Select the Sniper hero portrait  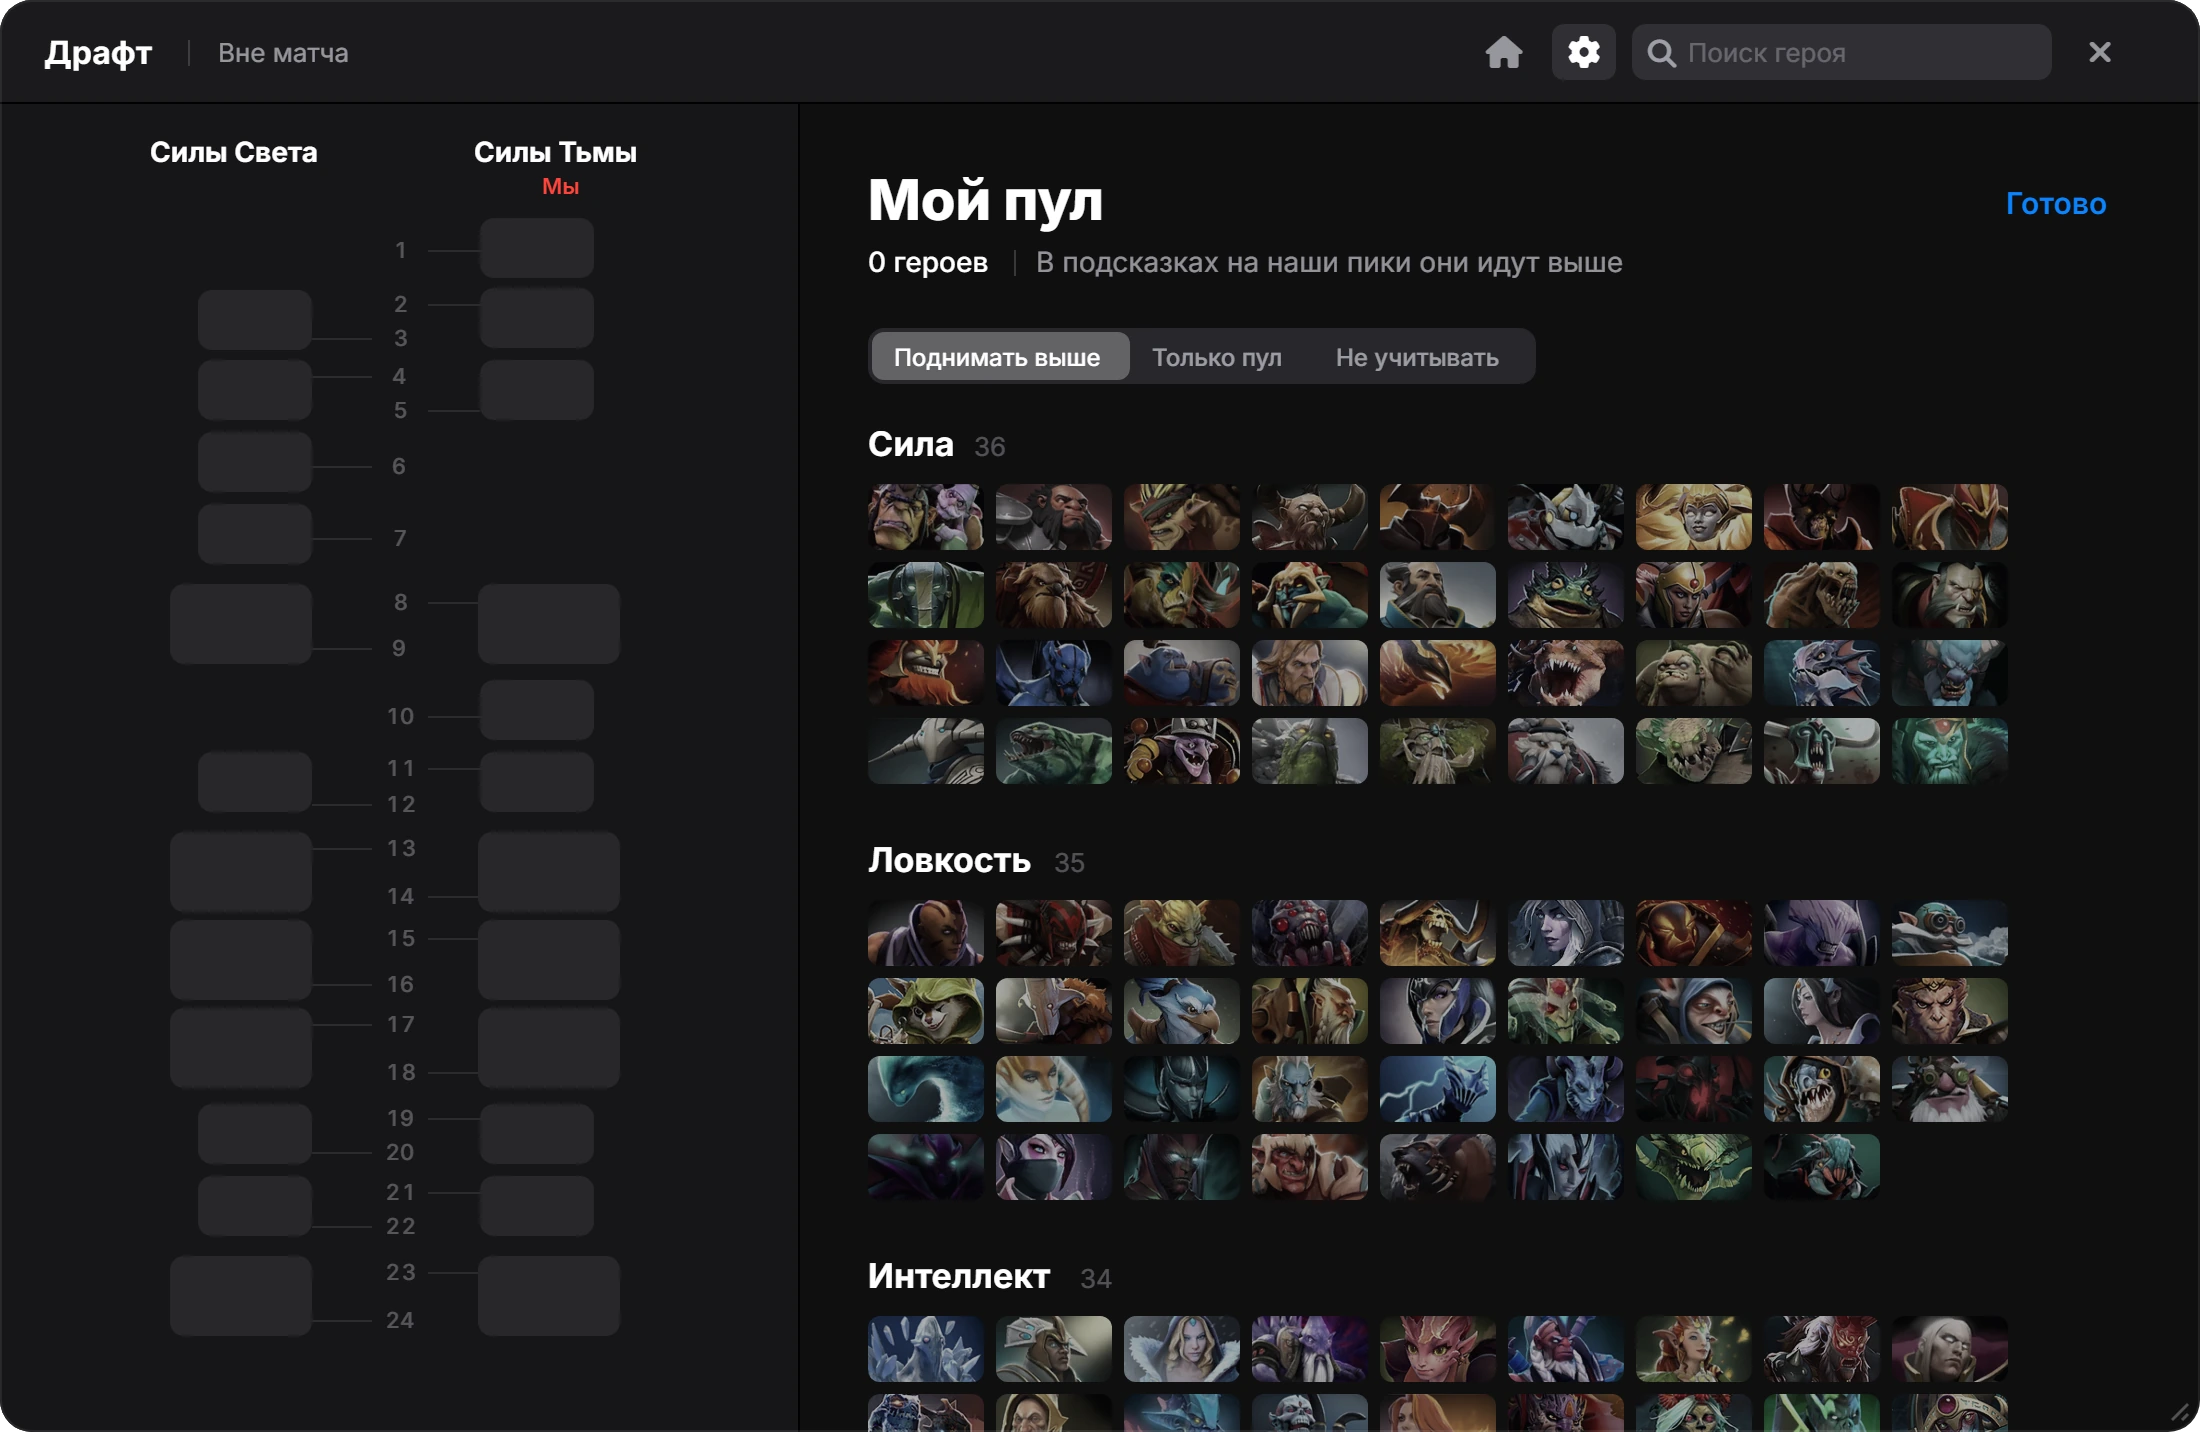1949,1089
